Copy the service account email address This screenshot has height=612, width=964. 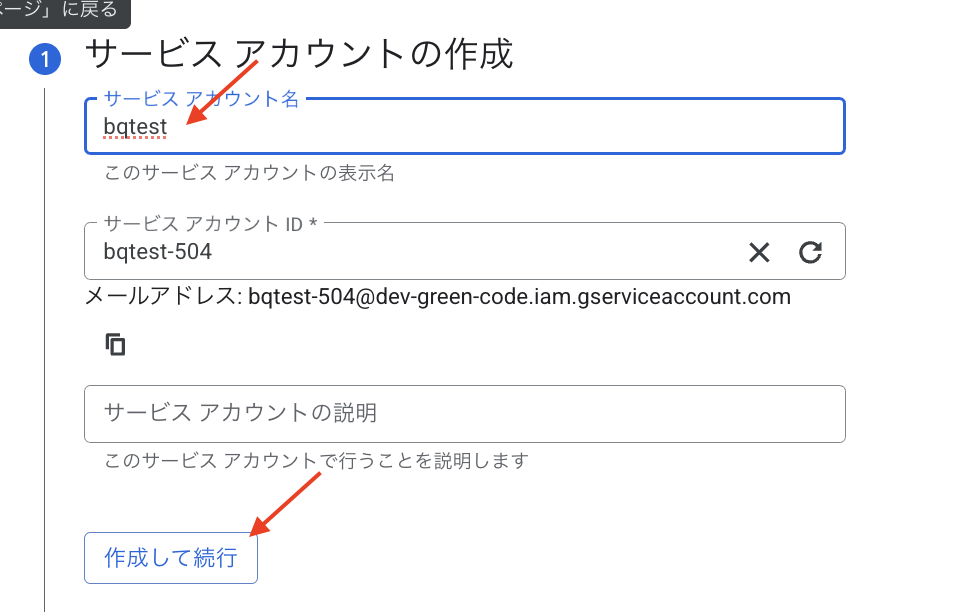point(116,345)
